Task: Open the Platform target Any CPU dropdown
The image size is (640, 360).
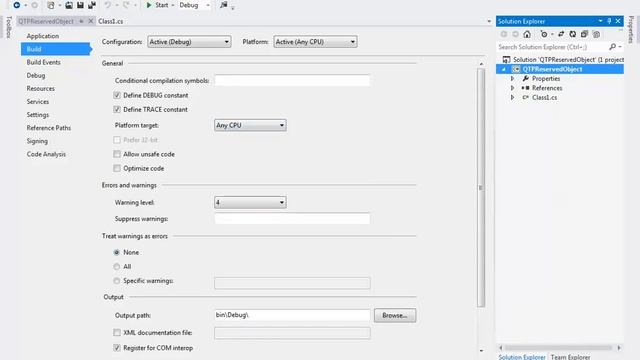Action: pyautogui.click(x=250, y=125)
